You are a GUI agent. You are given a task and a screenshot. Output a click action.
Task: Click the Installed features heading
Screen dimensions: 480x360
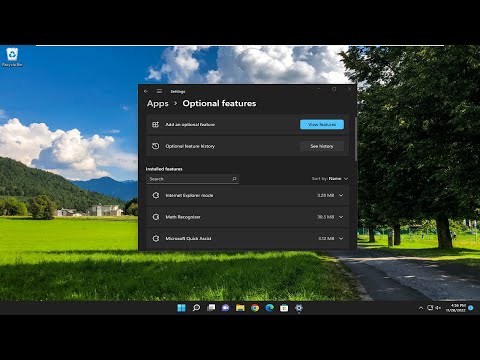point(164,169)
